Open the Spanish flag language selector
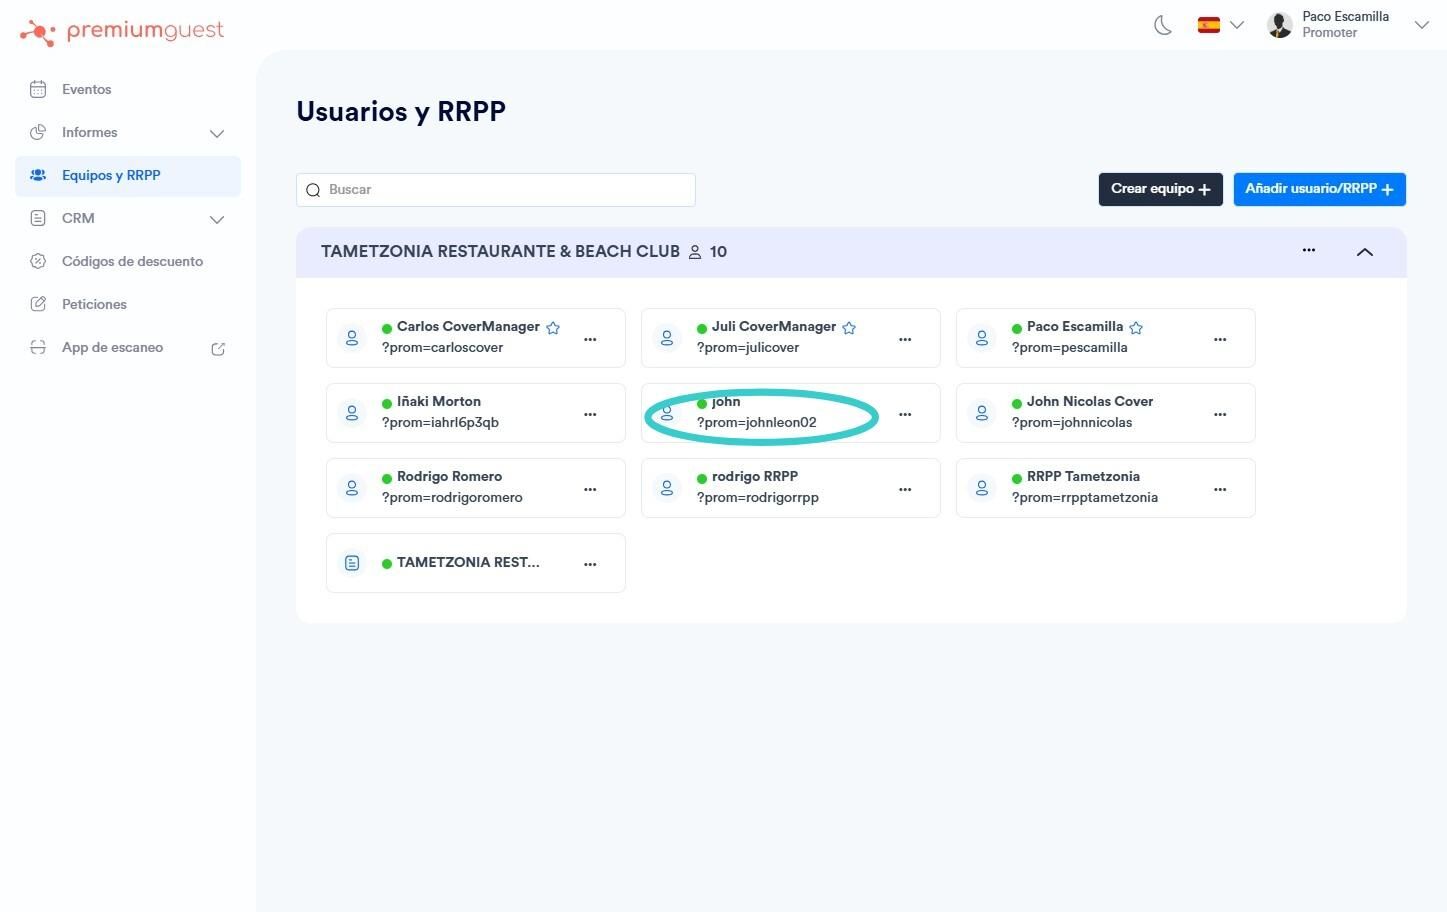 point(1220,25)
